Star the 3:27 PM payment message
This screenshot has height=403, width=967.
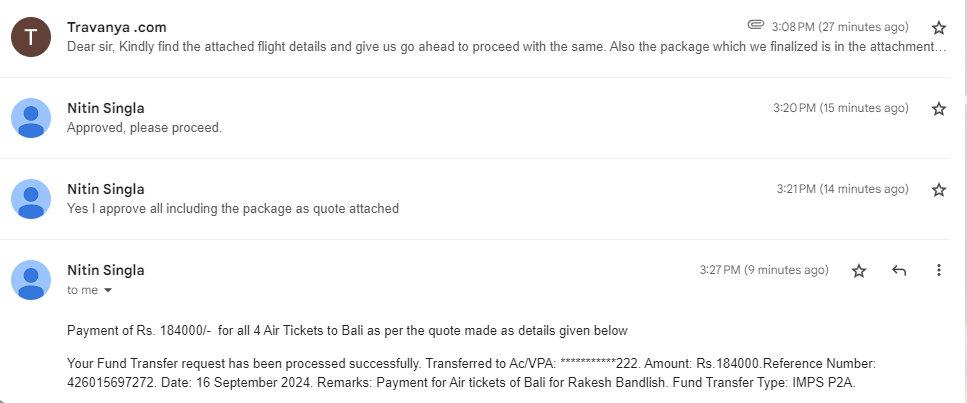(858, 270)
